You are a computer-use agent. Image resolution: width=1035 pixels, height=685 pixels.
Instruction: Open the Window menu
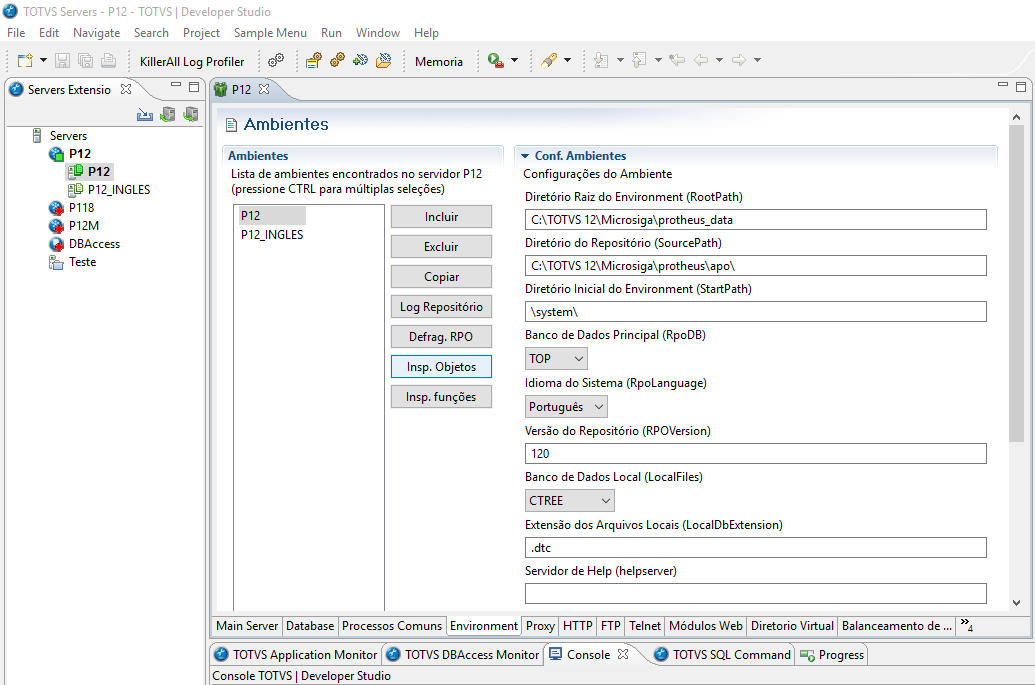pyautogui.click(x=378, y=33)
